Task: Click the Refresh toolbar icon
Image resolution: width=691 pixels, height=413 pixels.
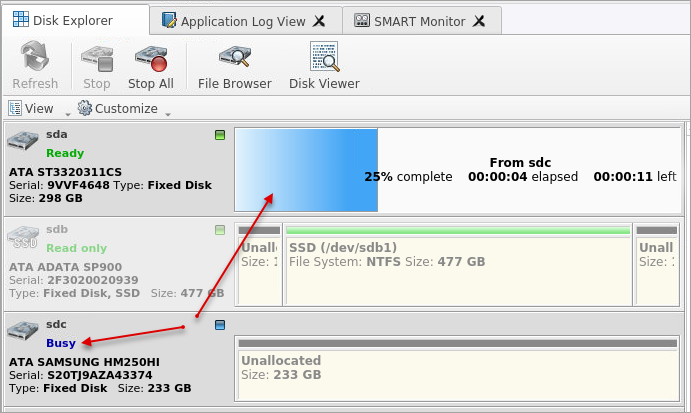Action: click(35, 56)
